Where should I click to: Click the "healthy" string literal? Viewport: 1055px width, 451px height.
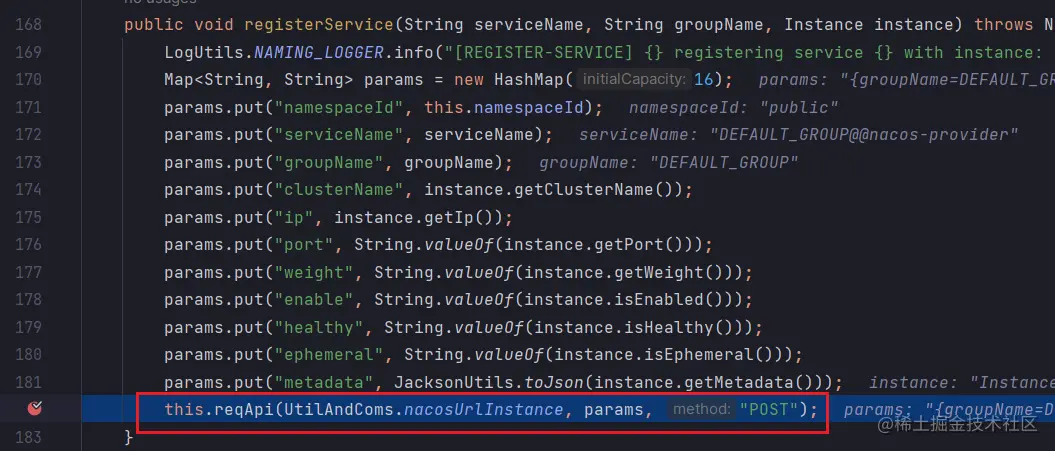pos(320,327)
